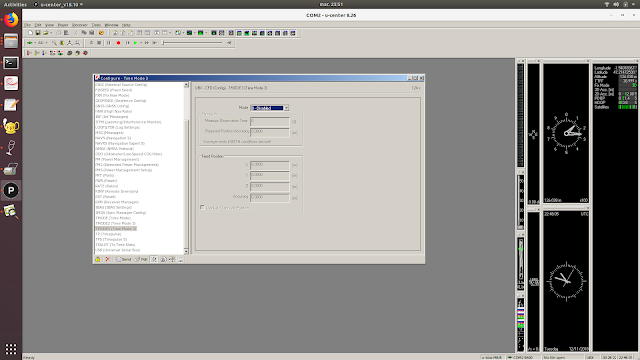This screenshot has height=360, width=640.
Task: Click scroll-down arrow of the configuration list
Action: pos(186,251)
